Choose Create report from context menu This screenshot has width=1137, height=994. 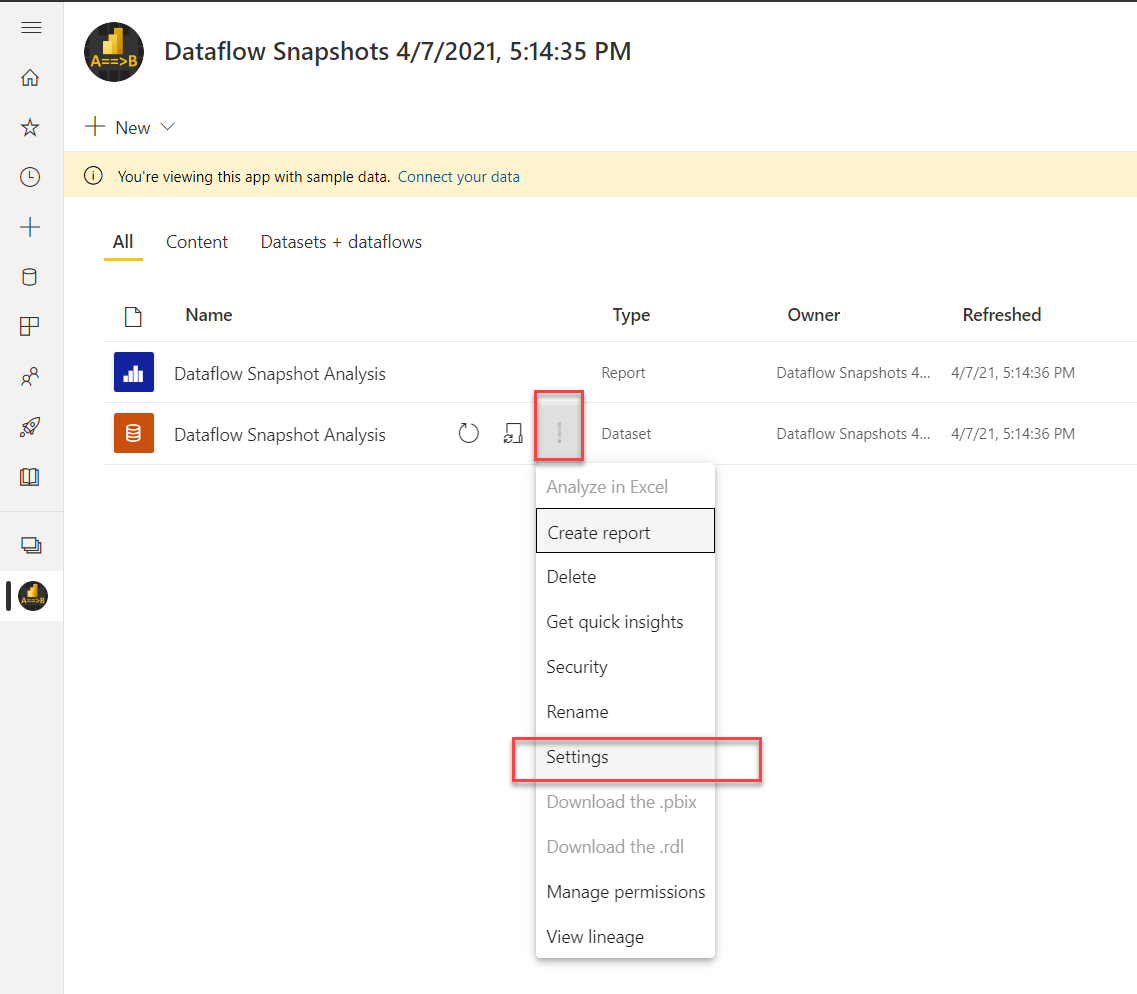625,531
